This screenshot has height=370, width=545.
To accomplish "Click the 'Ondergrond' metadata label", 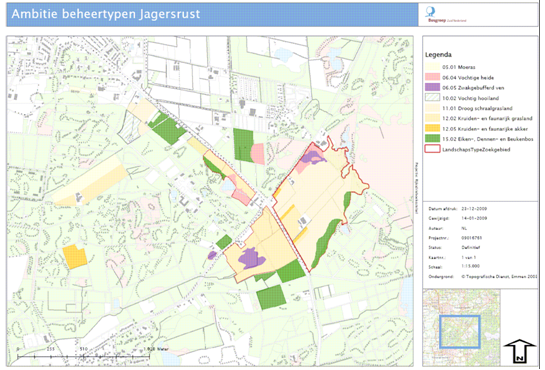I will pyautogui.click(x=439, y=277).
